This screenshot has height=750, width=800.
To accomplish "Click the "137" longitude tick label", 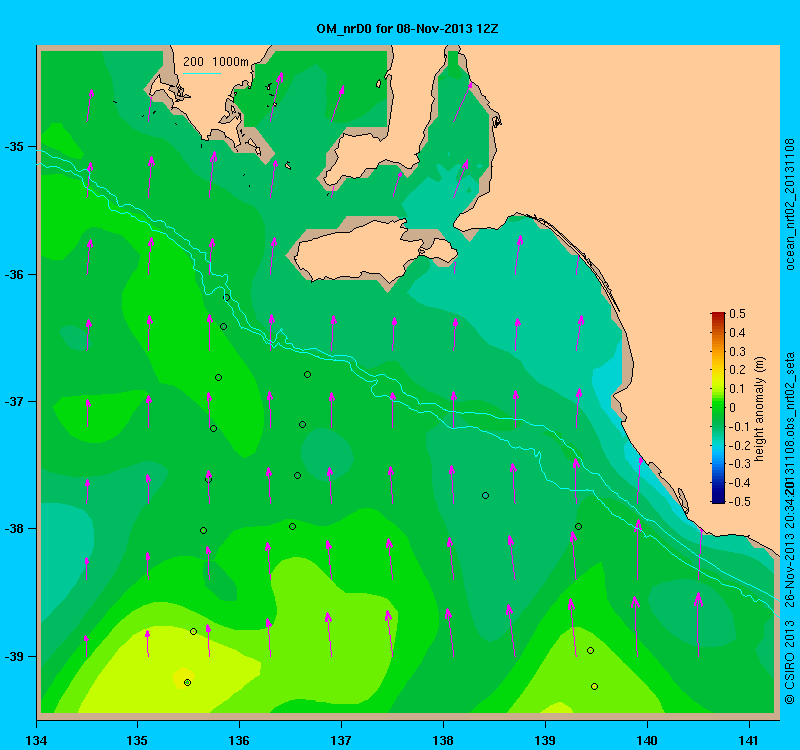I will click(341, 740).
